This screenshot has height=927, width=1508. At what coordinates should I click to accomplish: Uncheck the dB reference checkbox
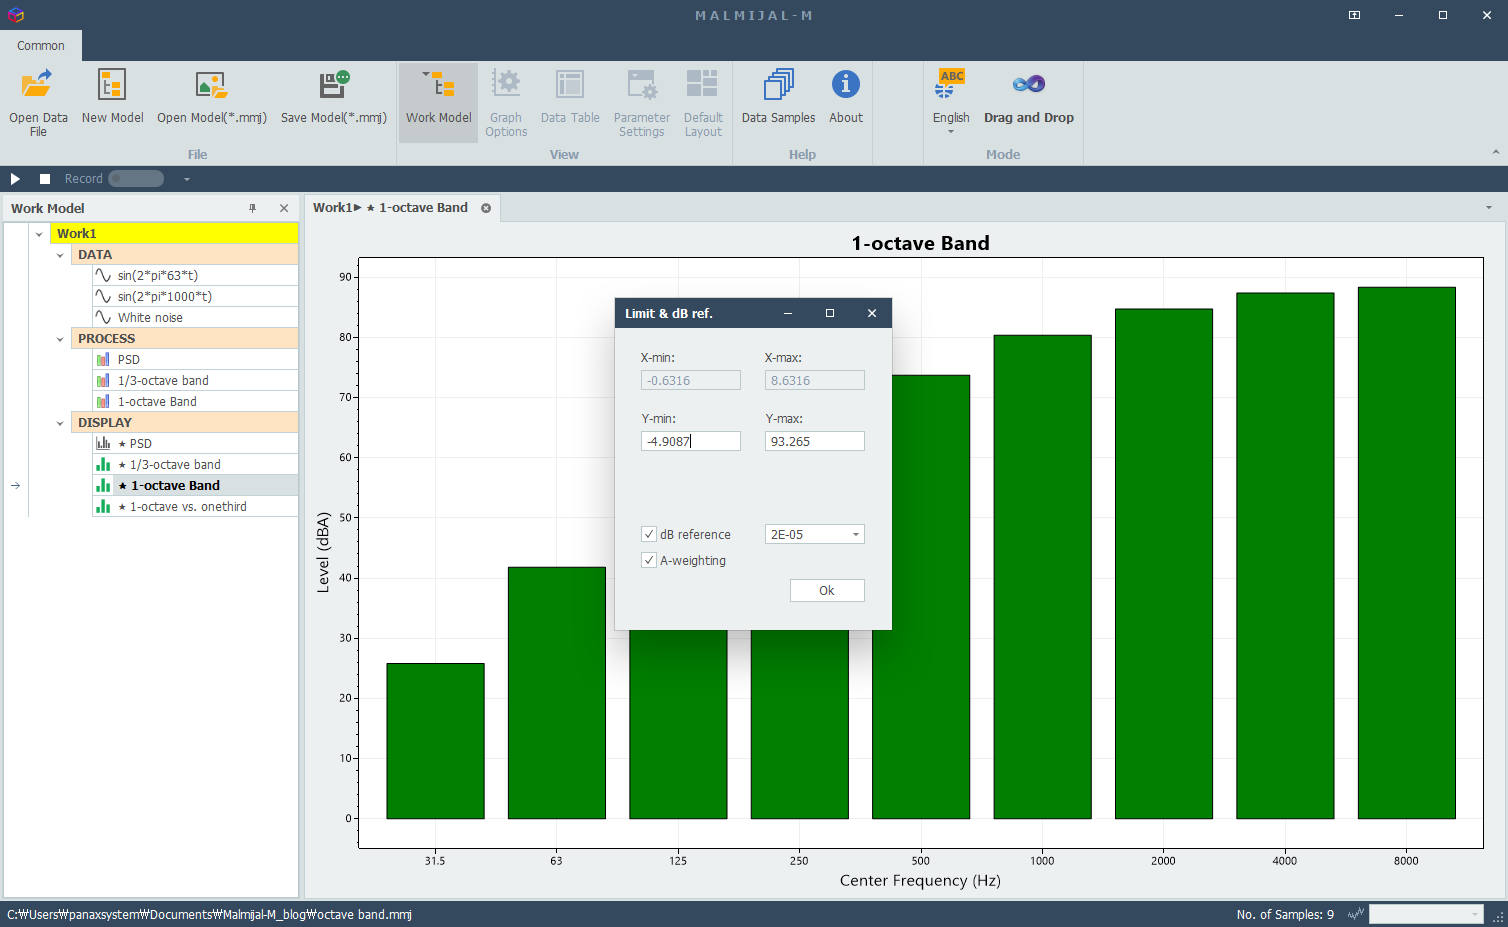tap(649, 534)
